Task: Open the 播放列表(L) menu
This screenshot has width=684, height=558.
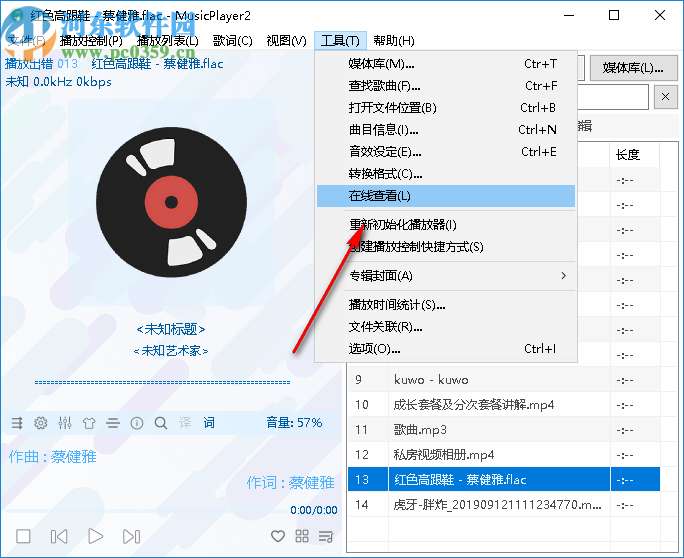Action: tap(168, 41)
